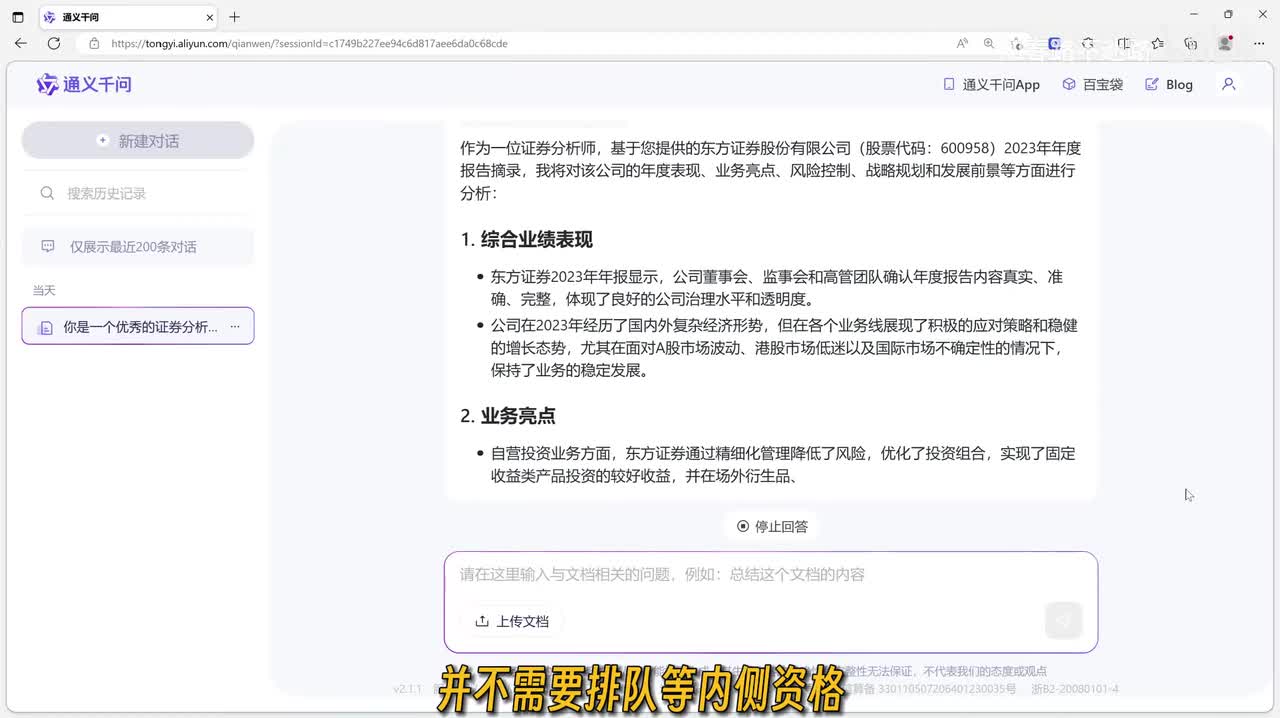View site information via the lock icon
This screenshot has width=1280, height=718.
coord(94,44)
